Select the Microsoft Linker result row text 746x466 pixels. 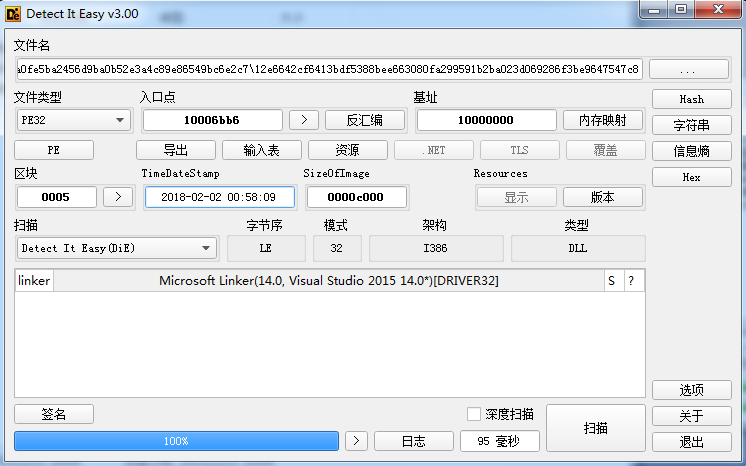click(329, 281)
